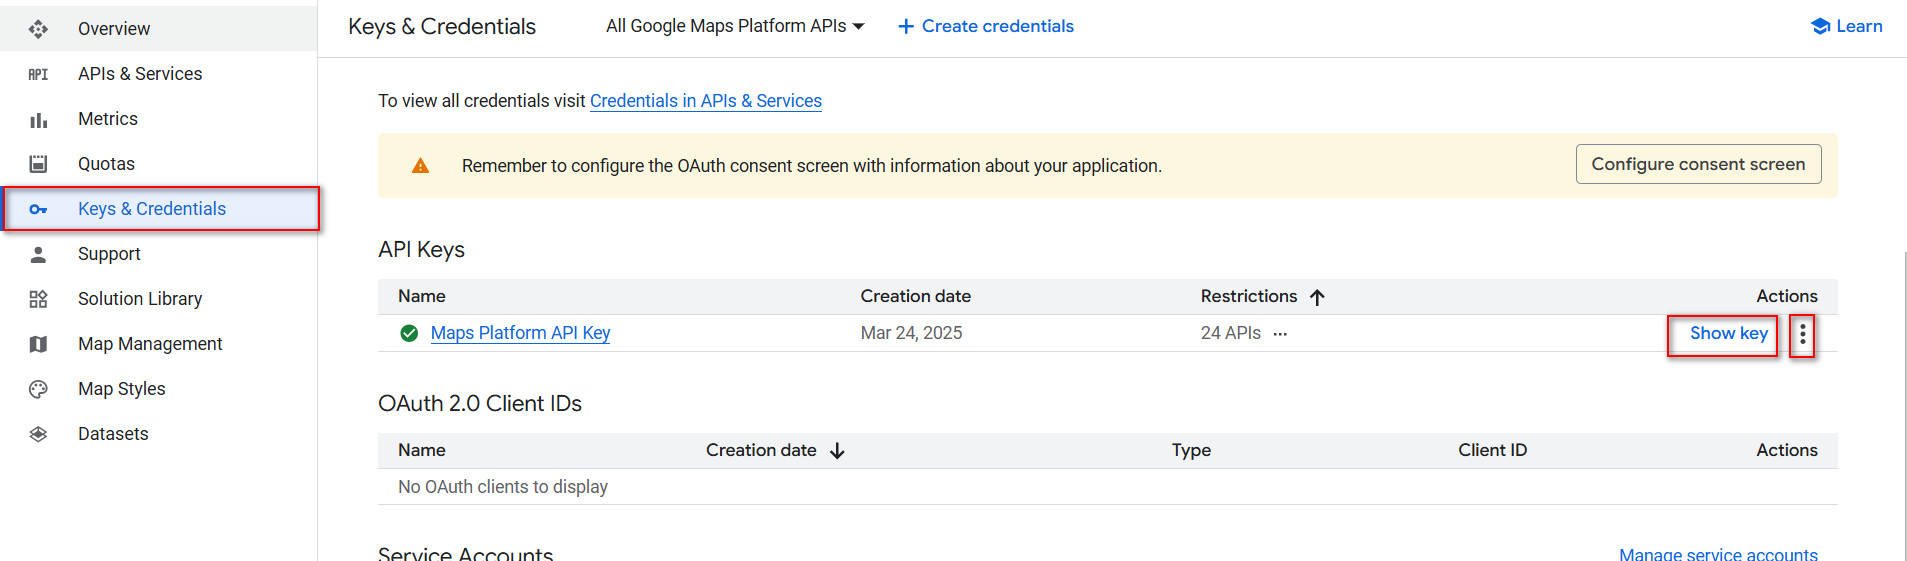Screen dimensions: 1907x561
Task: Click the API Keys Creation date header
Action: click(915, 296)
